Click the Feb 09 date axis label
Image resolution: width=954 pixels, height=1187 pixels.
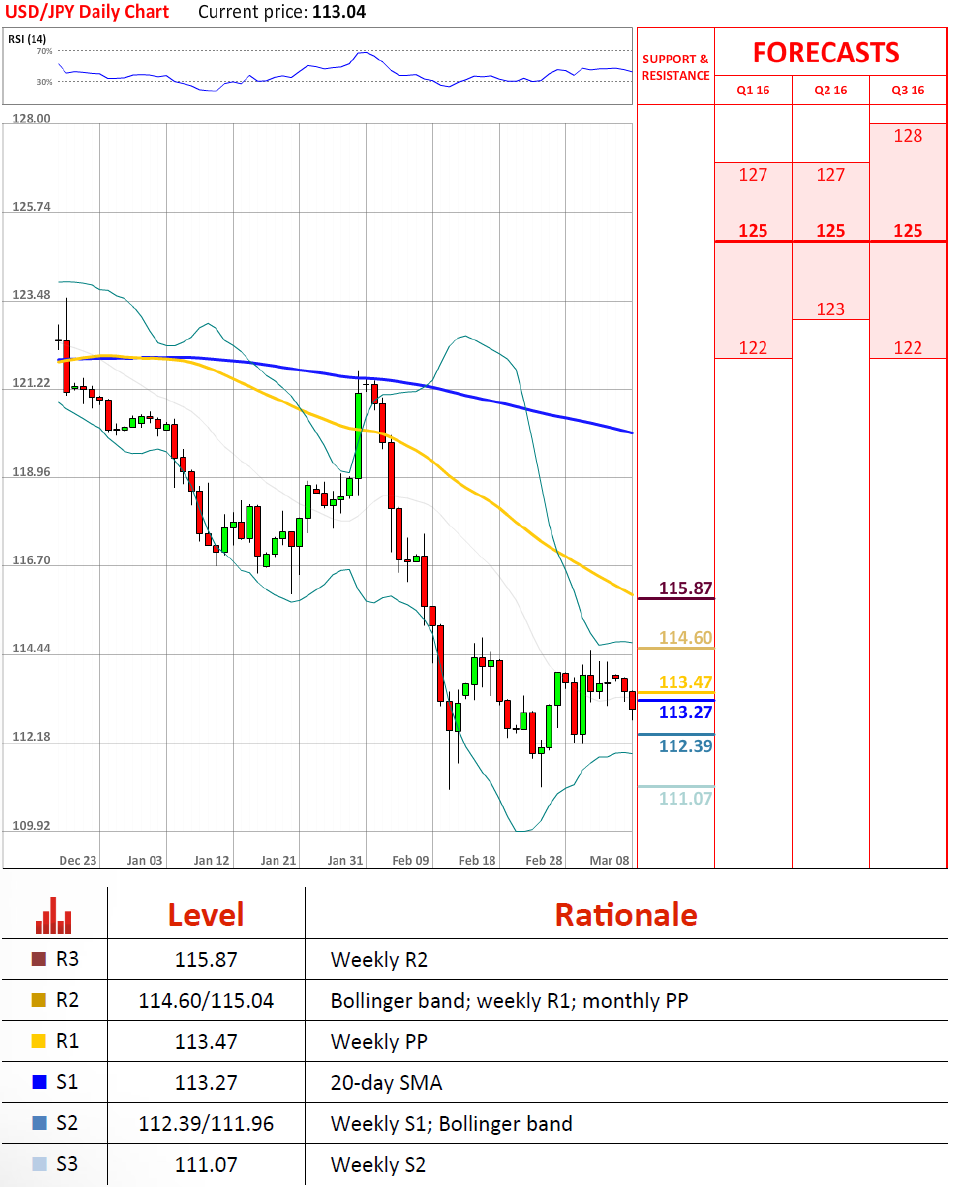point(411,861)
